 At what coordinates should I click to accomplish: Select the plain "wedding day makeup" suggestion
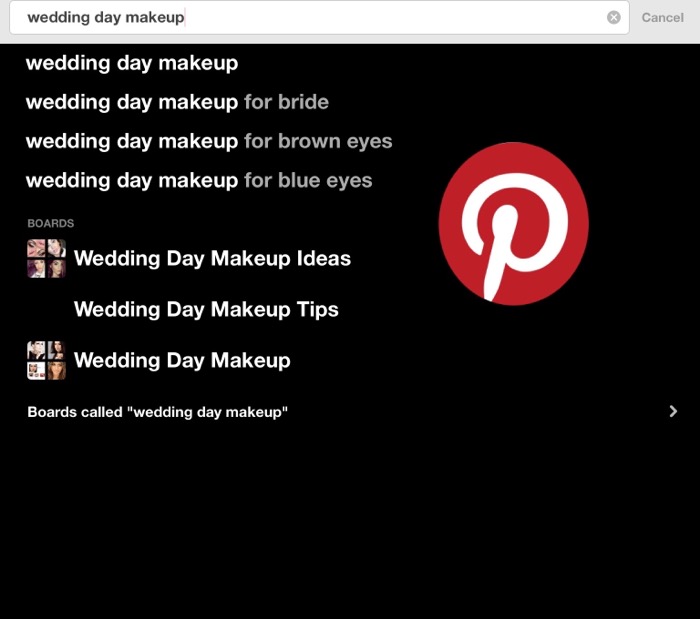click(132, 63)
